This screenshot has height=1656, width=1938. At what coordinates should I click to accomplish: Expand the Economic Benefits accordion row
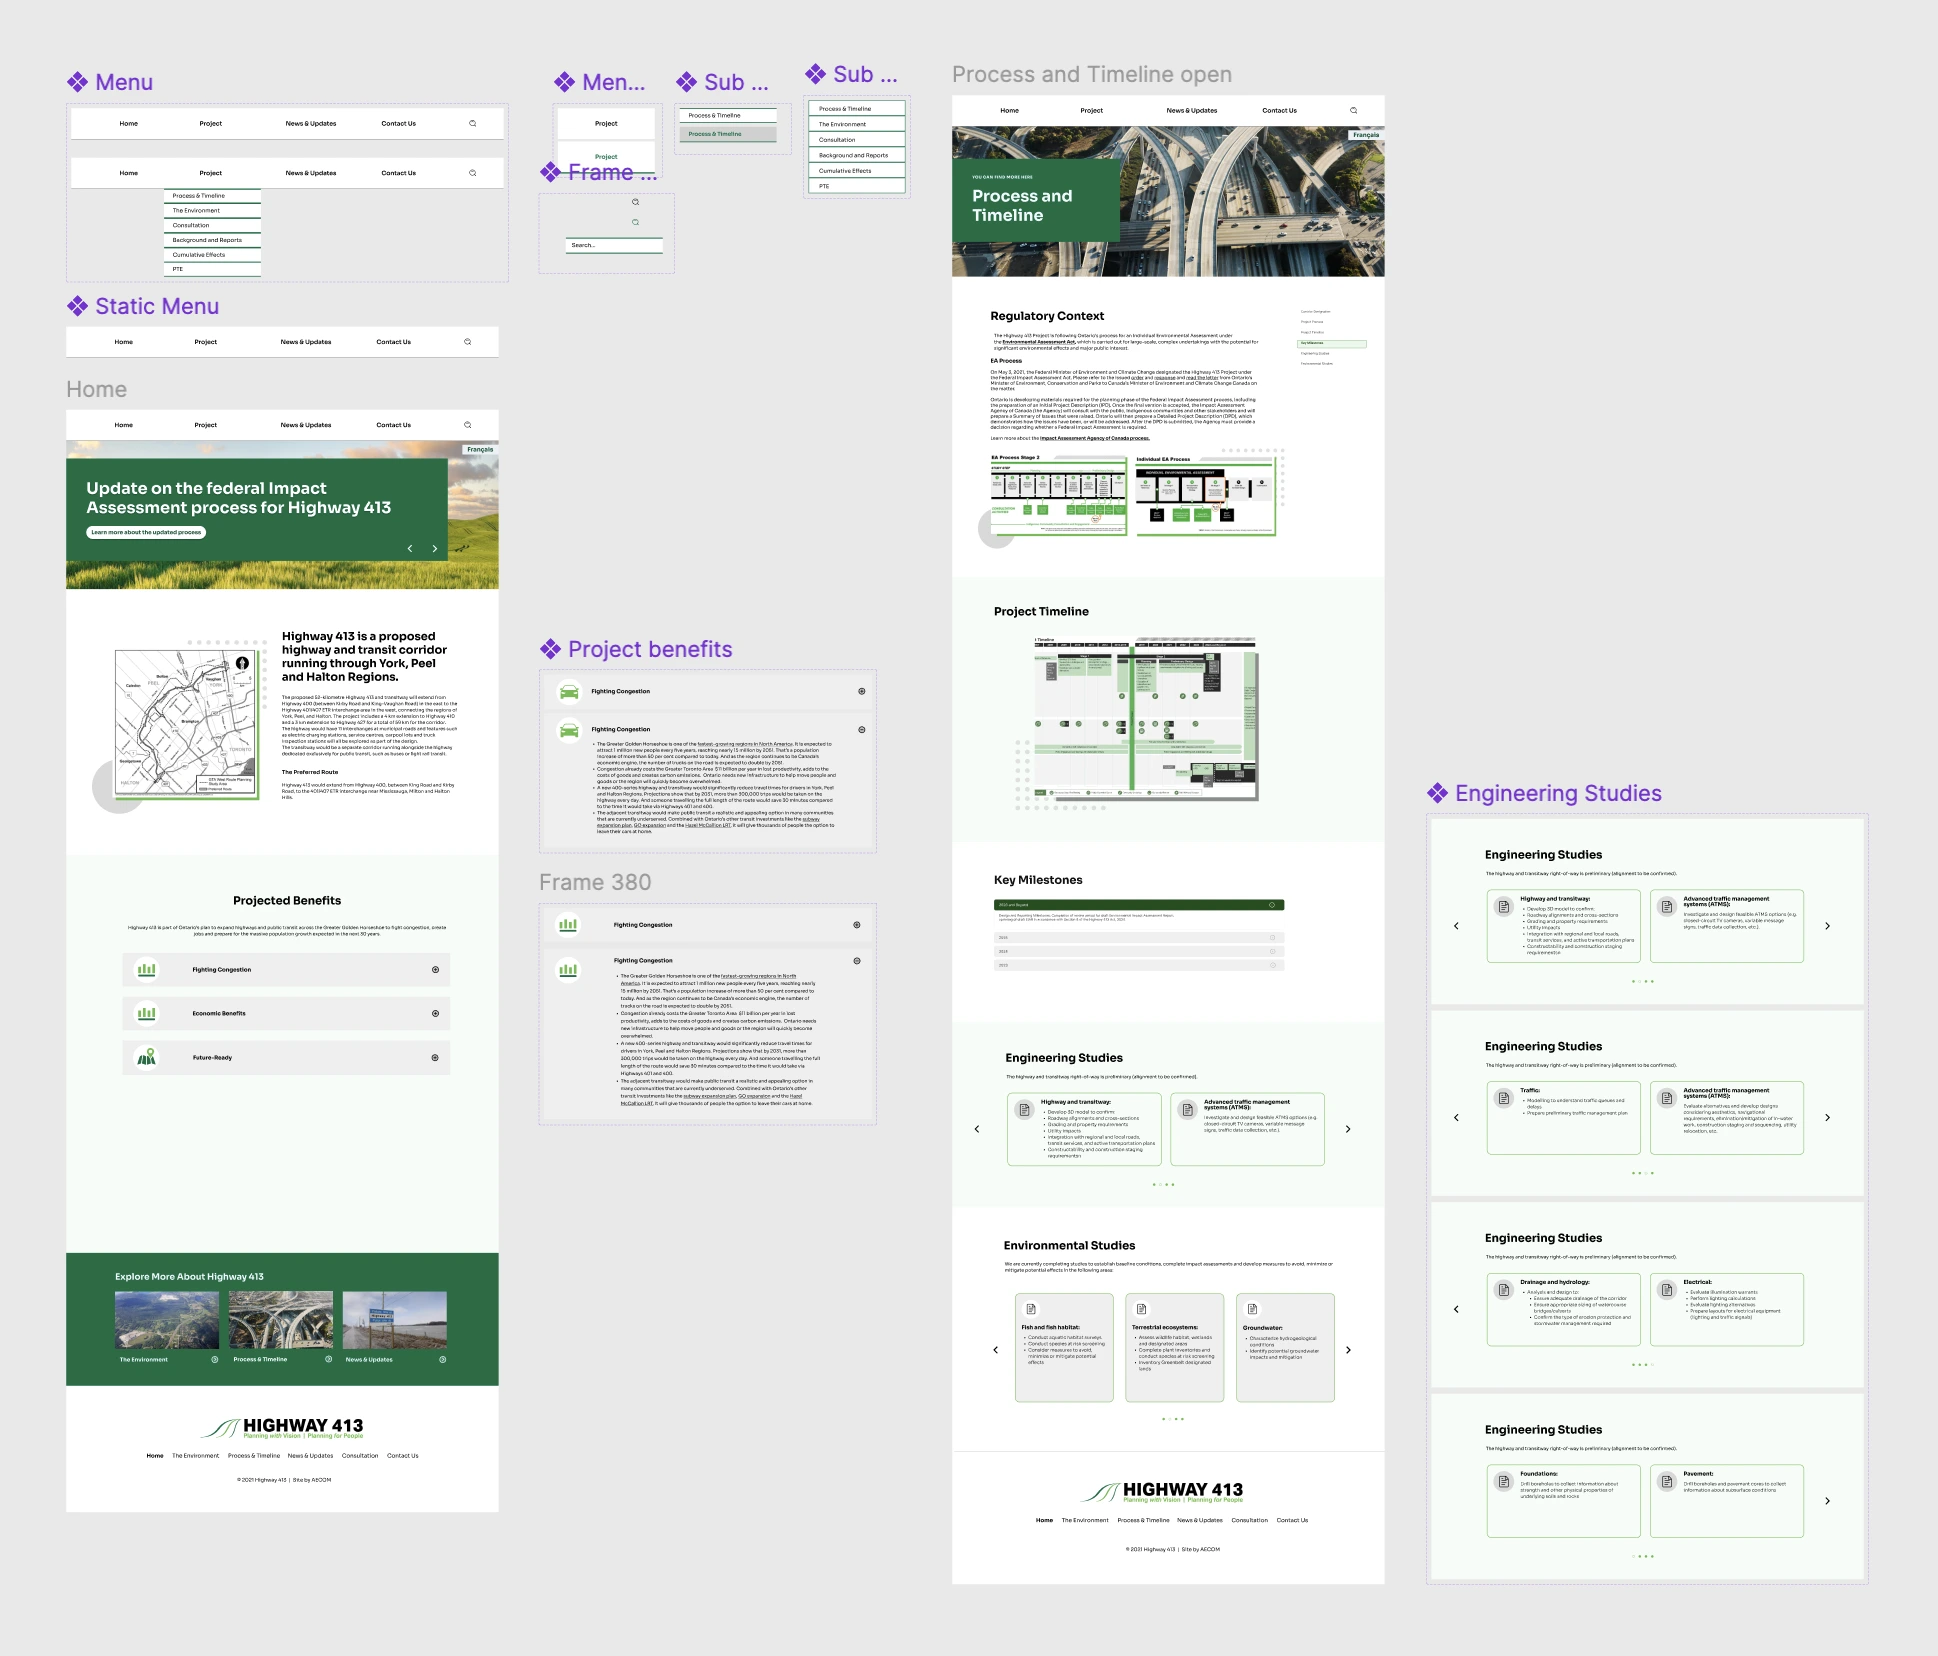point(435,1014)
